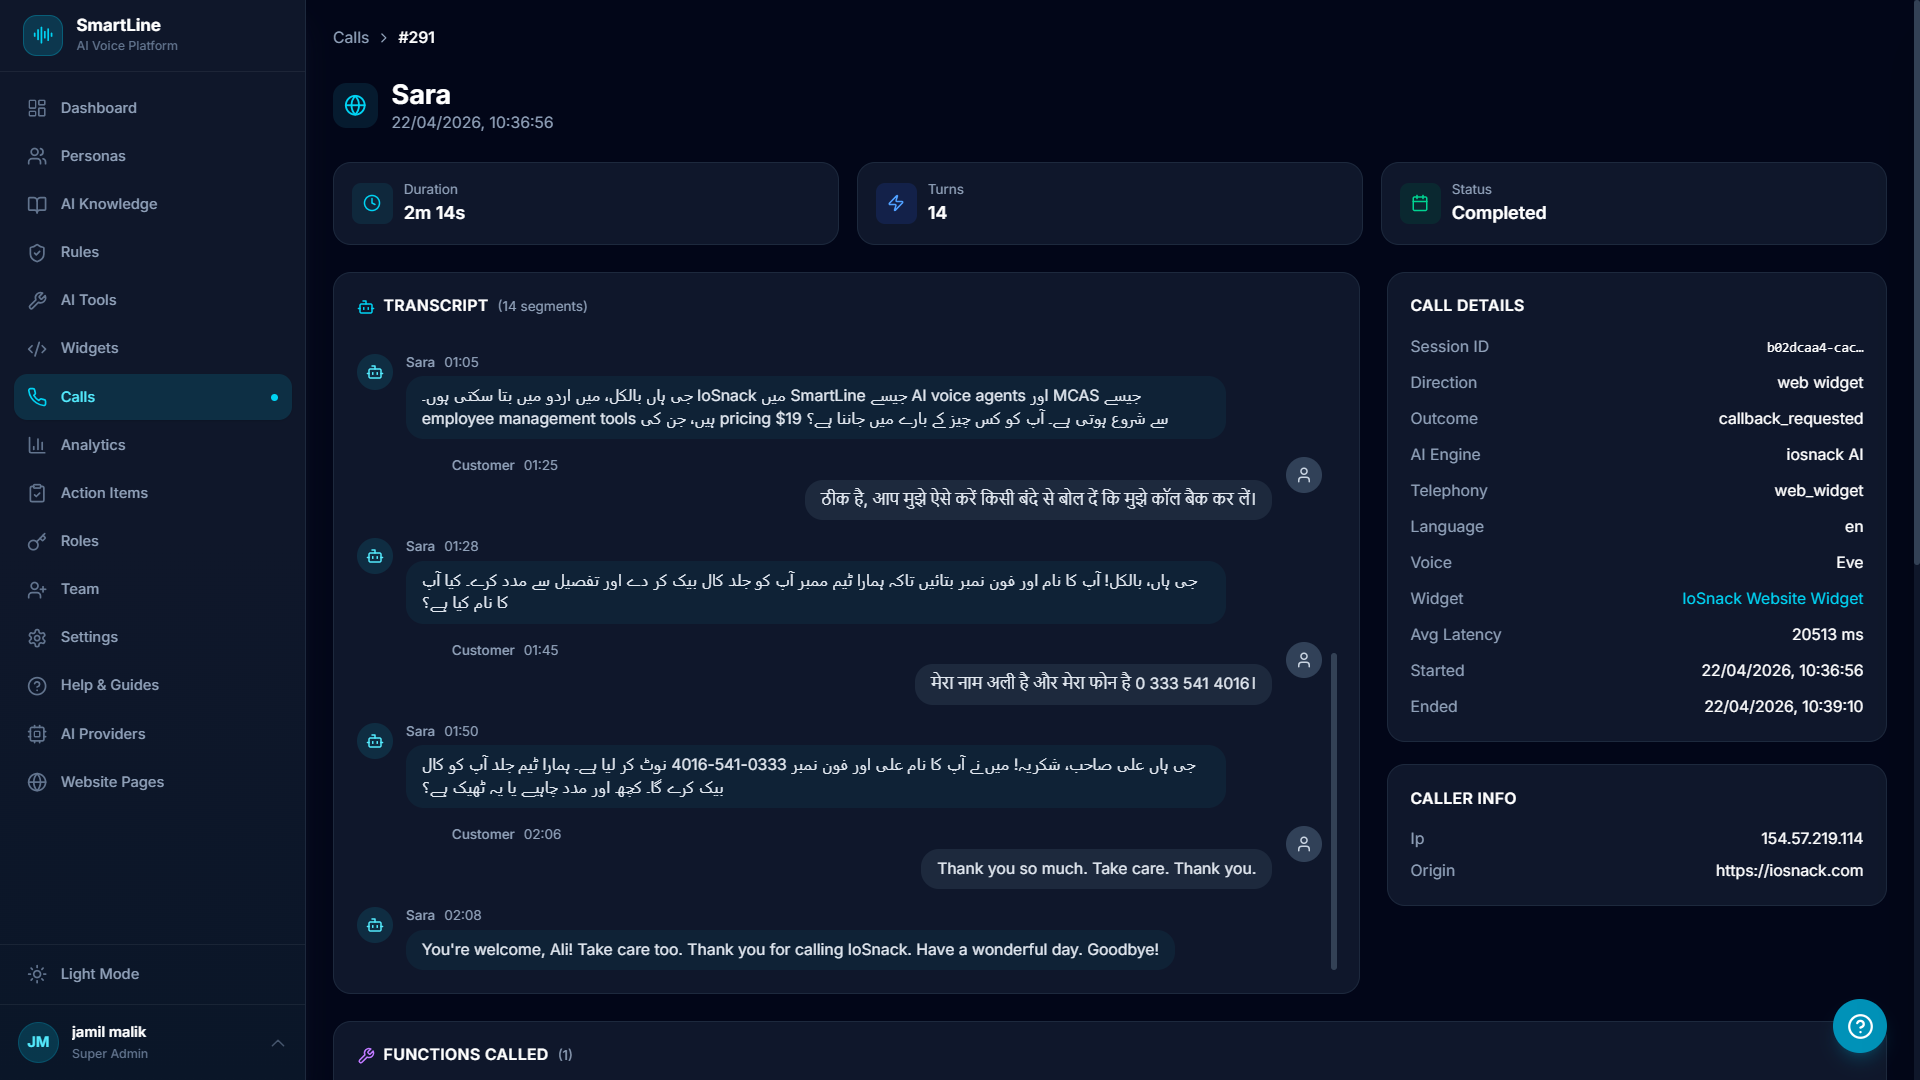
Task: Collapse the jamil malik account panel
Action: tap(277, 1043)
